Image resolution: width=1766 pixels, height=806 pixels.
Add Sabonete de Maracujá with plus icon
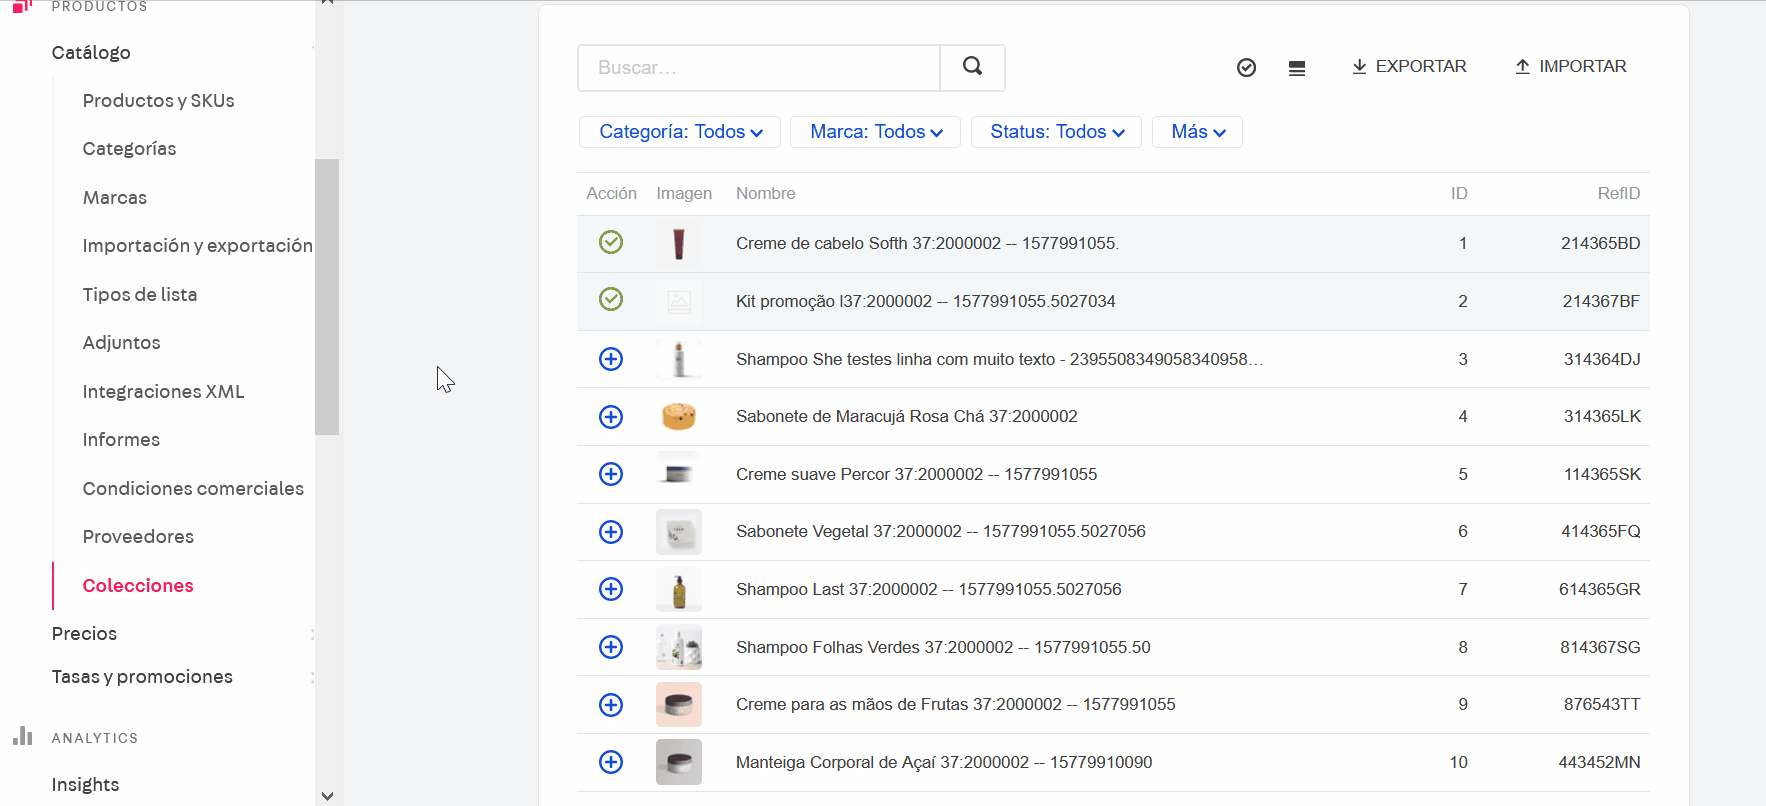click(611, 417)
